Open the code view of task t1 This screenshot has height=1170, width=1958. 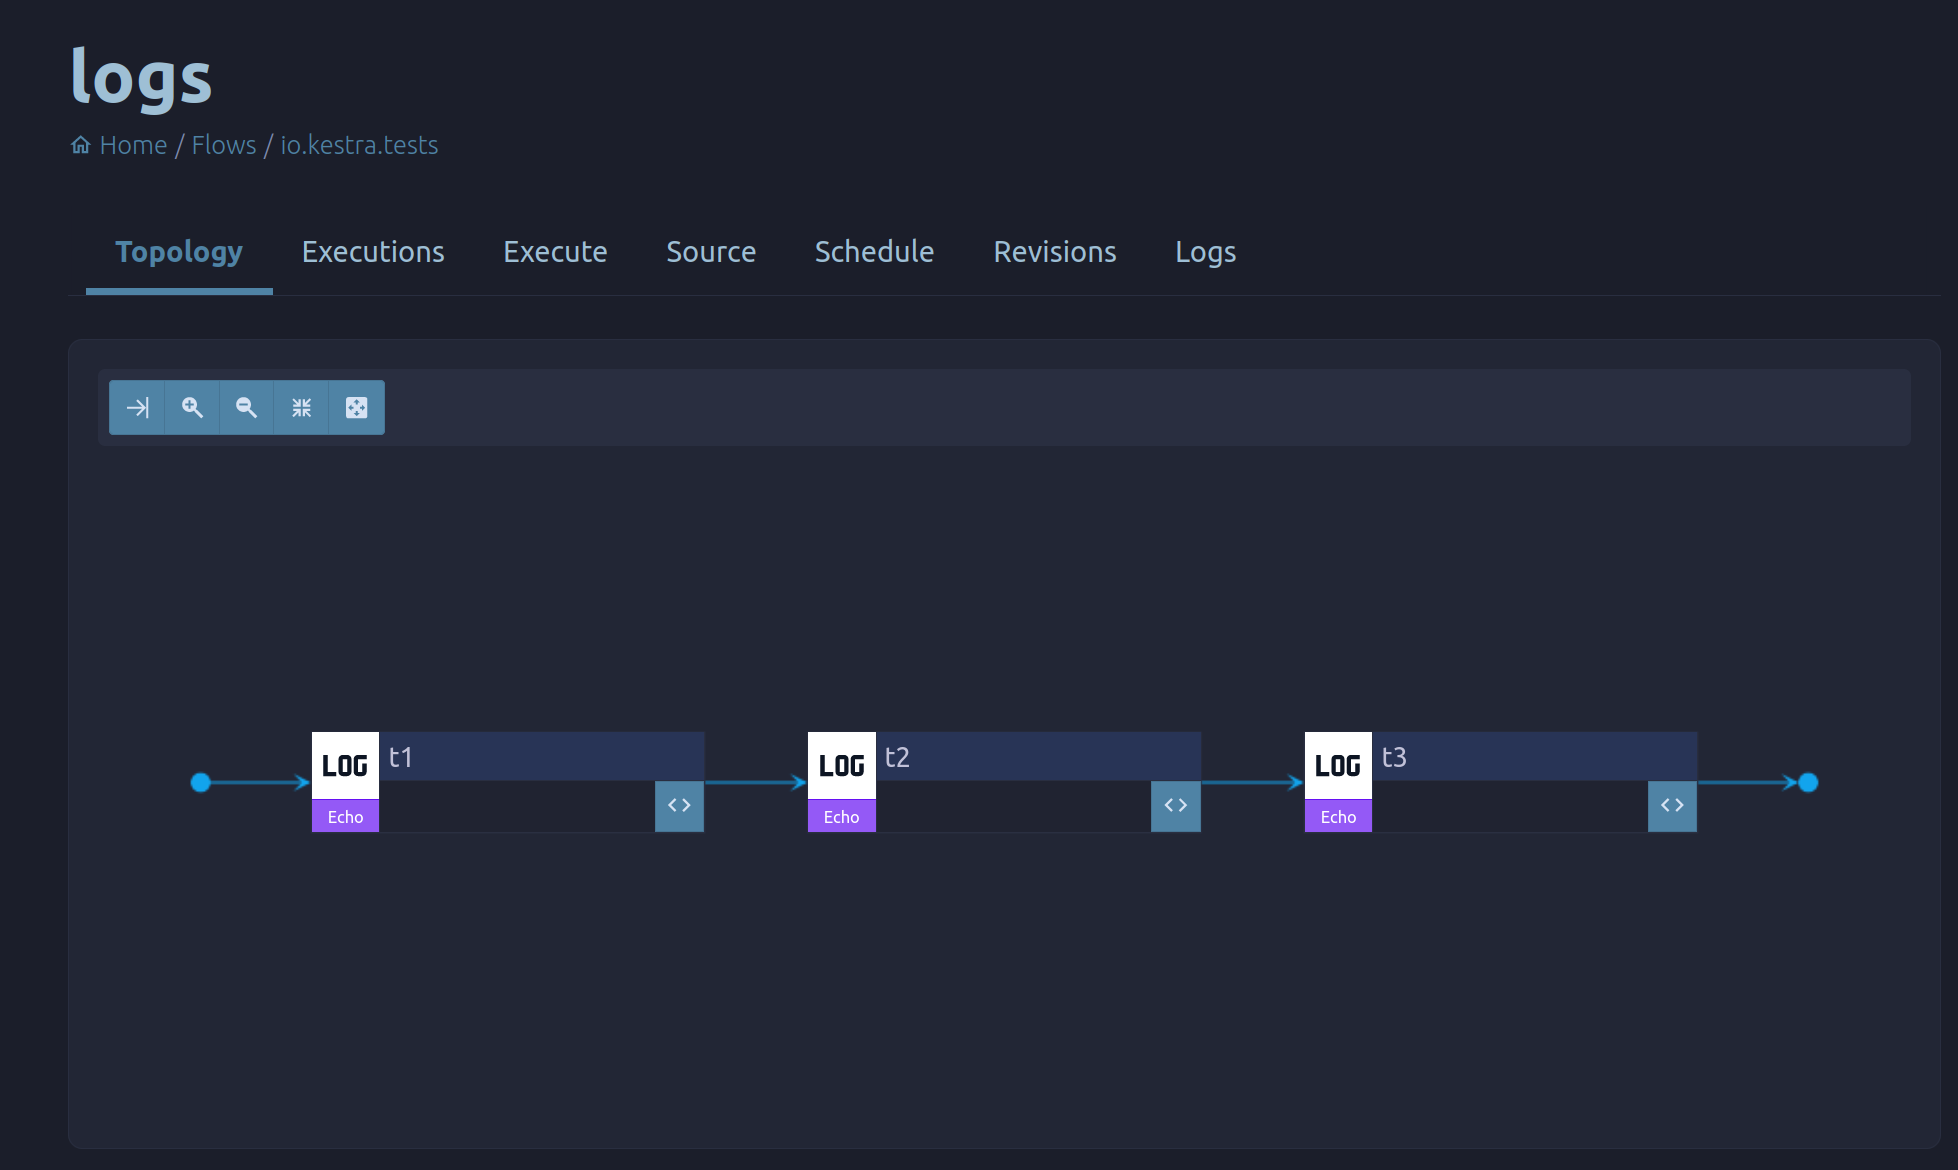click(x=679, y=806)
